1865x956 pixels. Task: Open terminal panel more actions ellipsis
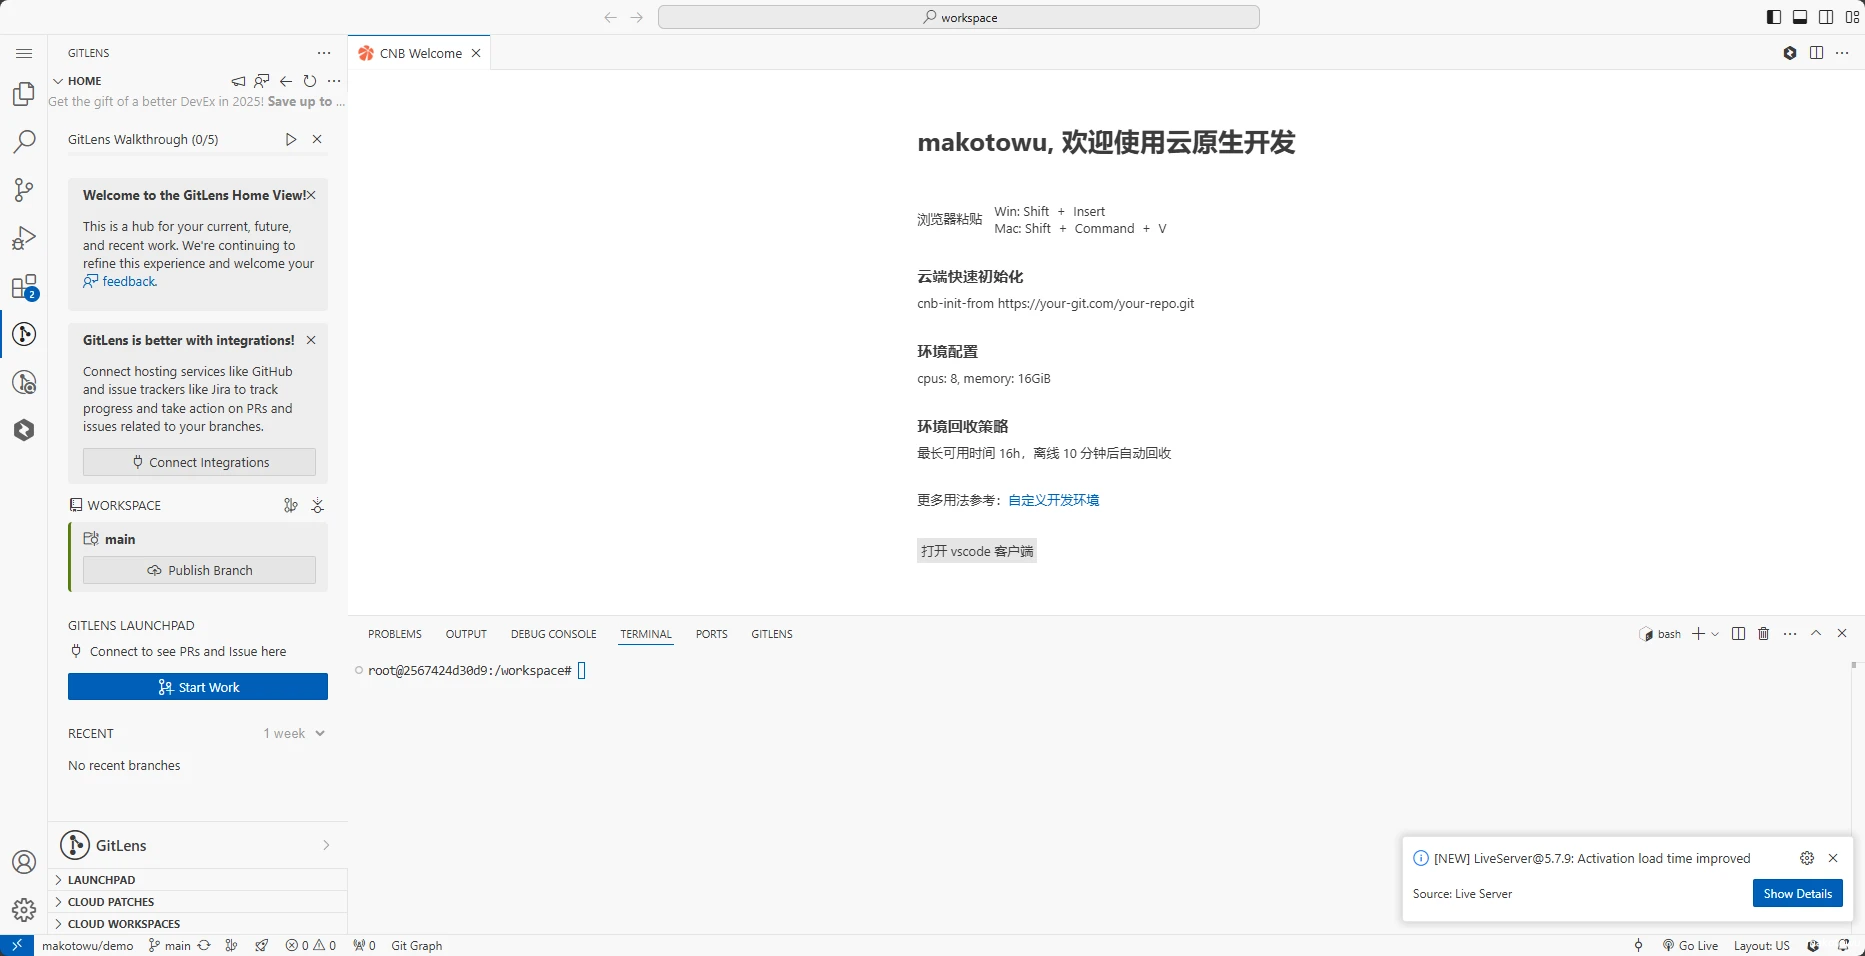point(1790,634)
